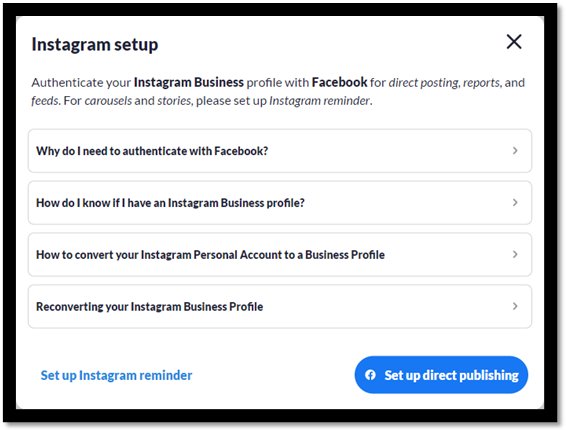The height and width of the screenshot is (430, 566).
Task: Close the Instagram setup dialog
Action: click(514, 42)
